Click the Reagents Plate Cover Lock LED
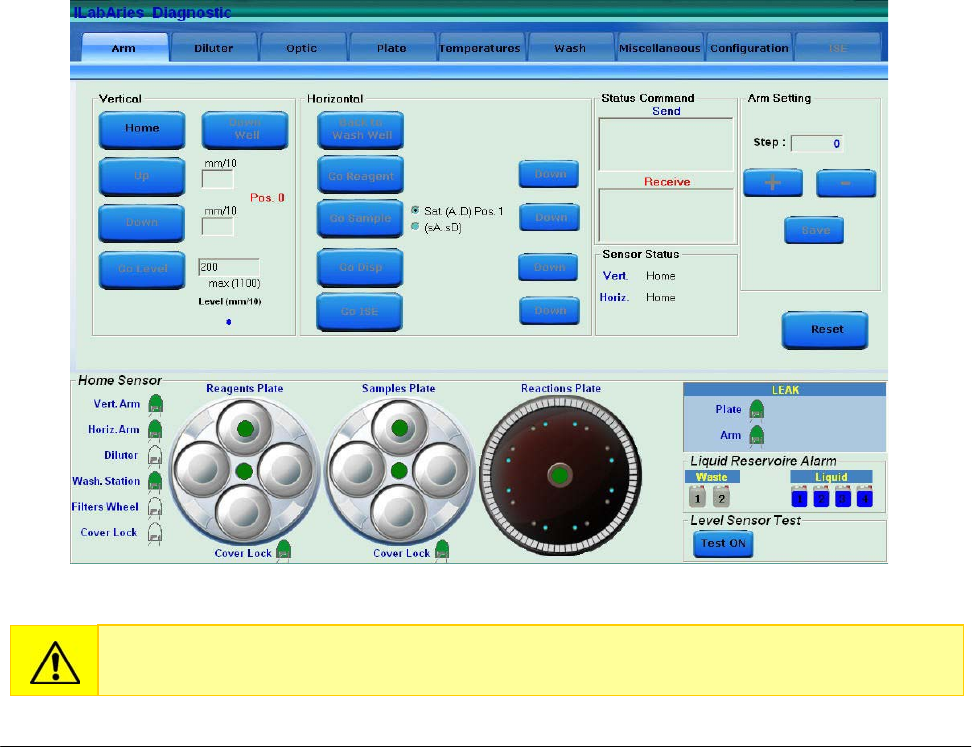 pyautogui.click(x=283, y=548)
